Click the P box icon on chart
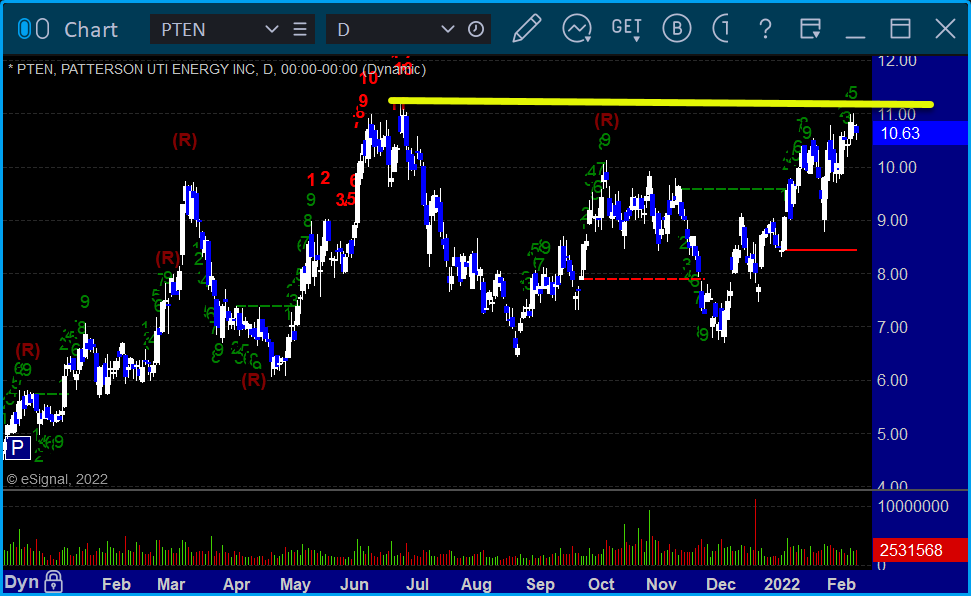This screenshot has height=596, width=971. pyautogui.click(x=17, y=447)
